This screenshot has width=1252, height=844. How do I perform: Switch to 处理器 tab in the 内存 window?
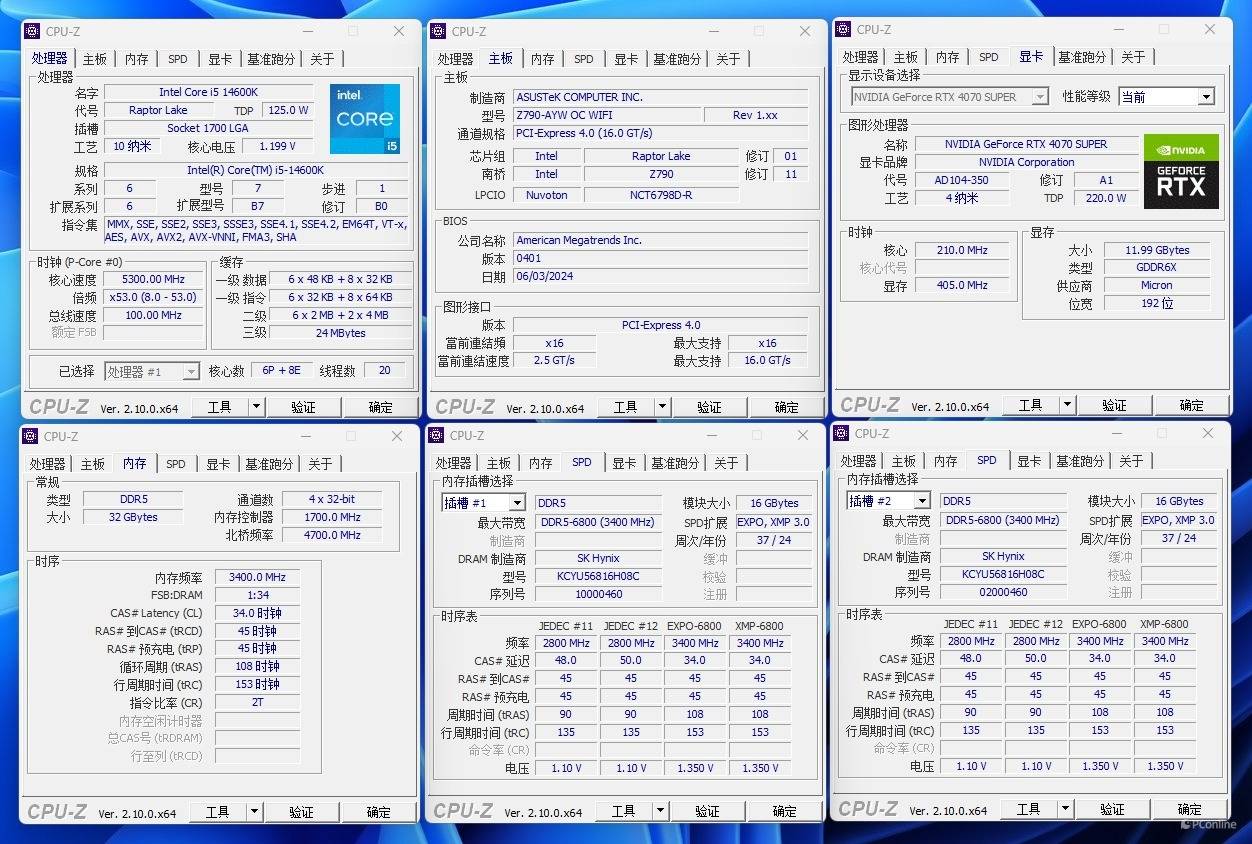[47, 464]
